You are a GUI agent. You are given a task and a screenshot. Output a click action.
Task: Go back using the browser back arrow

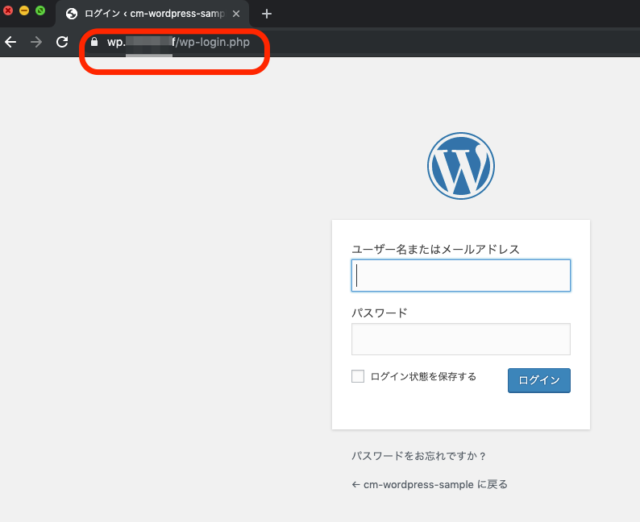(11, 42)
